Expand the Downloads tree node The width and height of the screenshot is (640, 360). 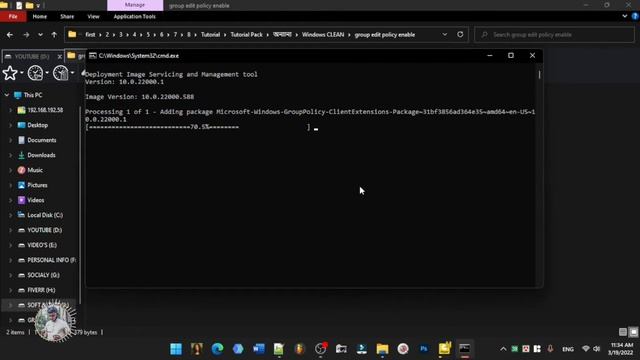tap(11, 155)
